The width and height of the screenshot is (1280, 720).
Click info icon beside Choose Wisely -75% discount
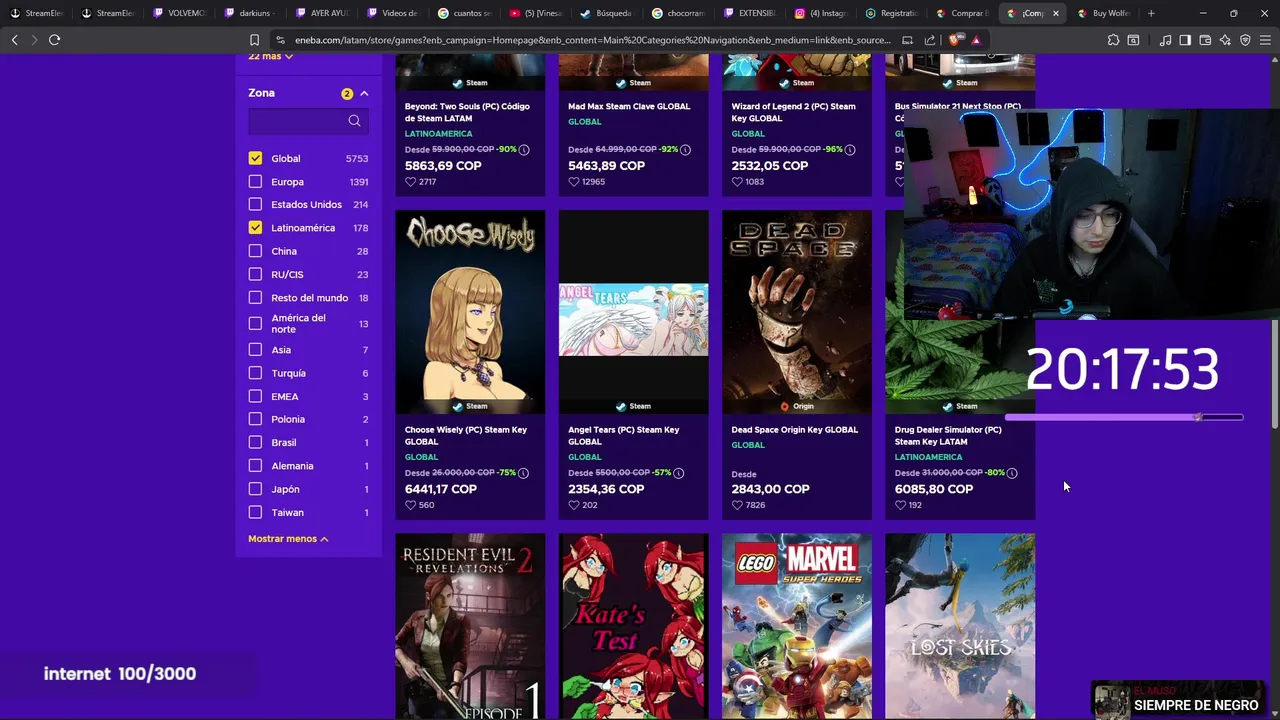[x=524, y=473]
